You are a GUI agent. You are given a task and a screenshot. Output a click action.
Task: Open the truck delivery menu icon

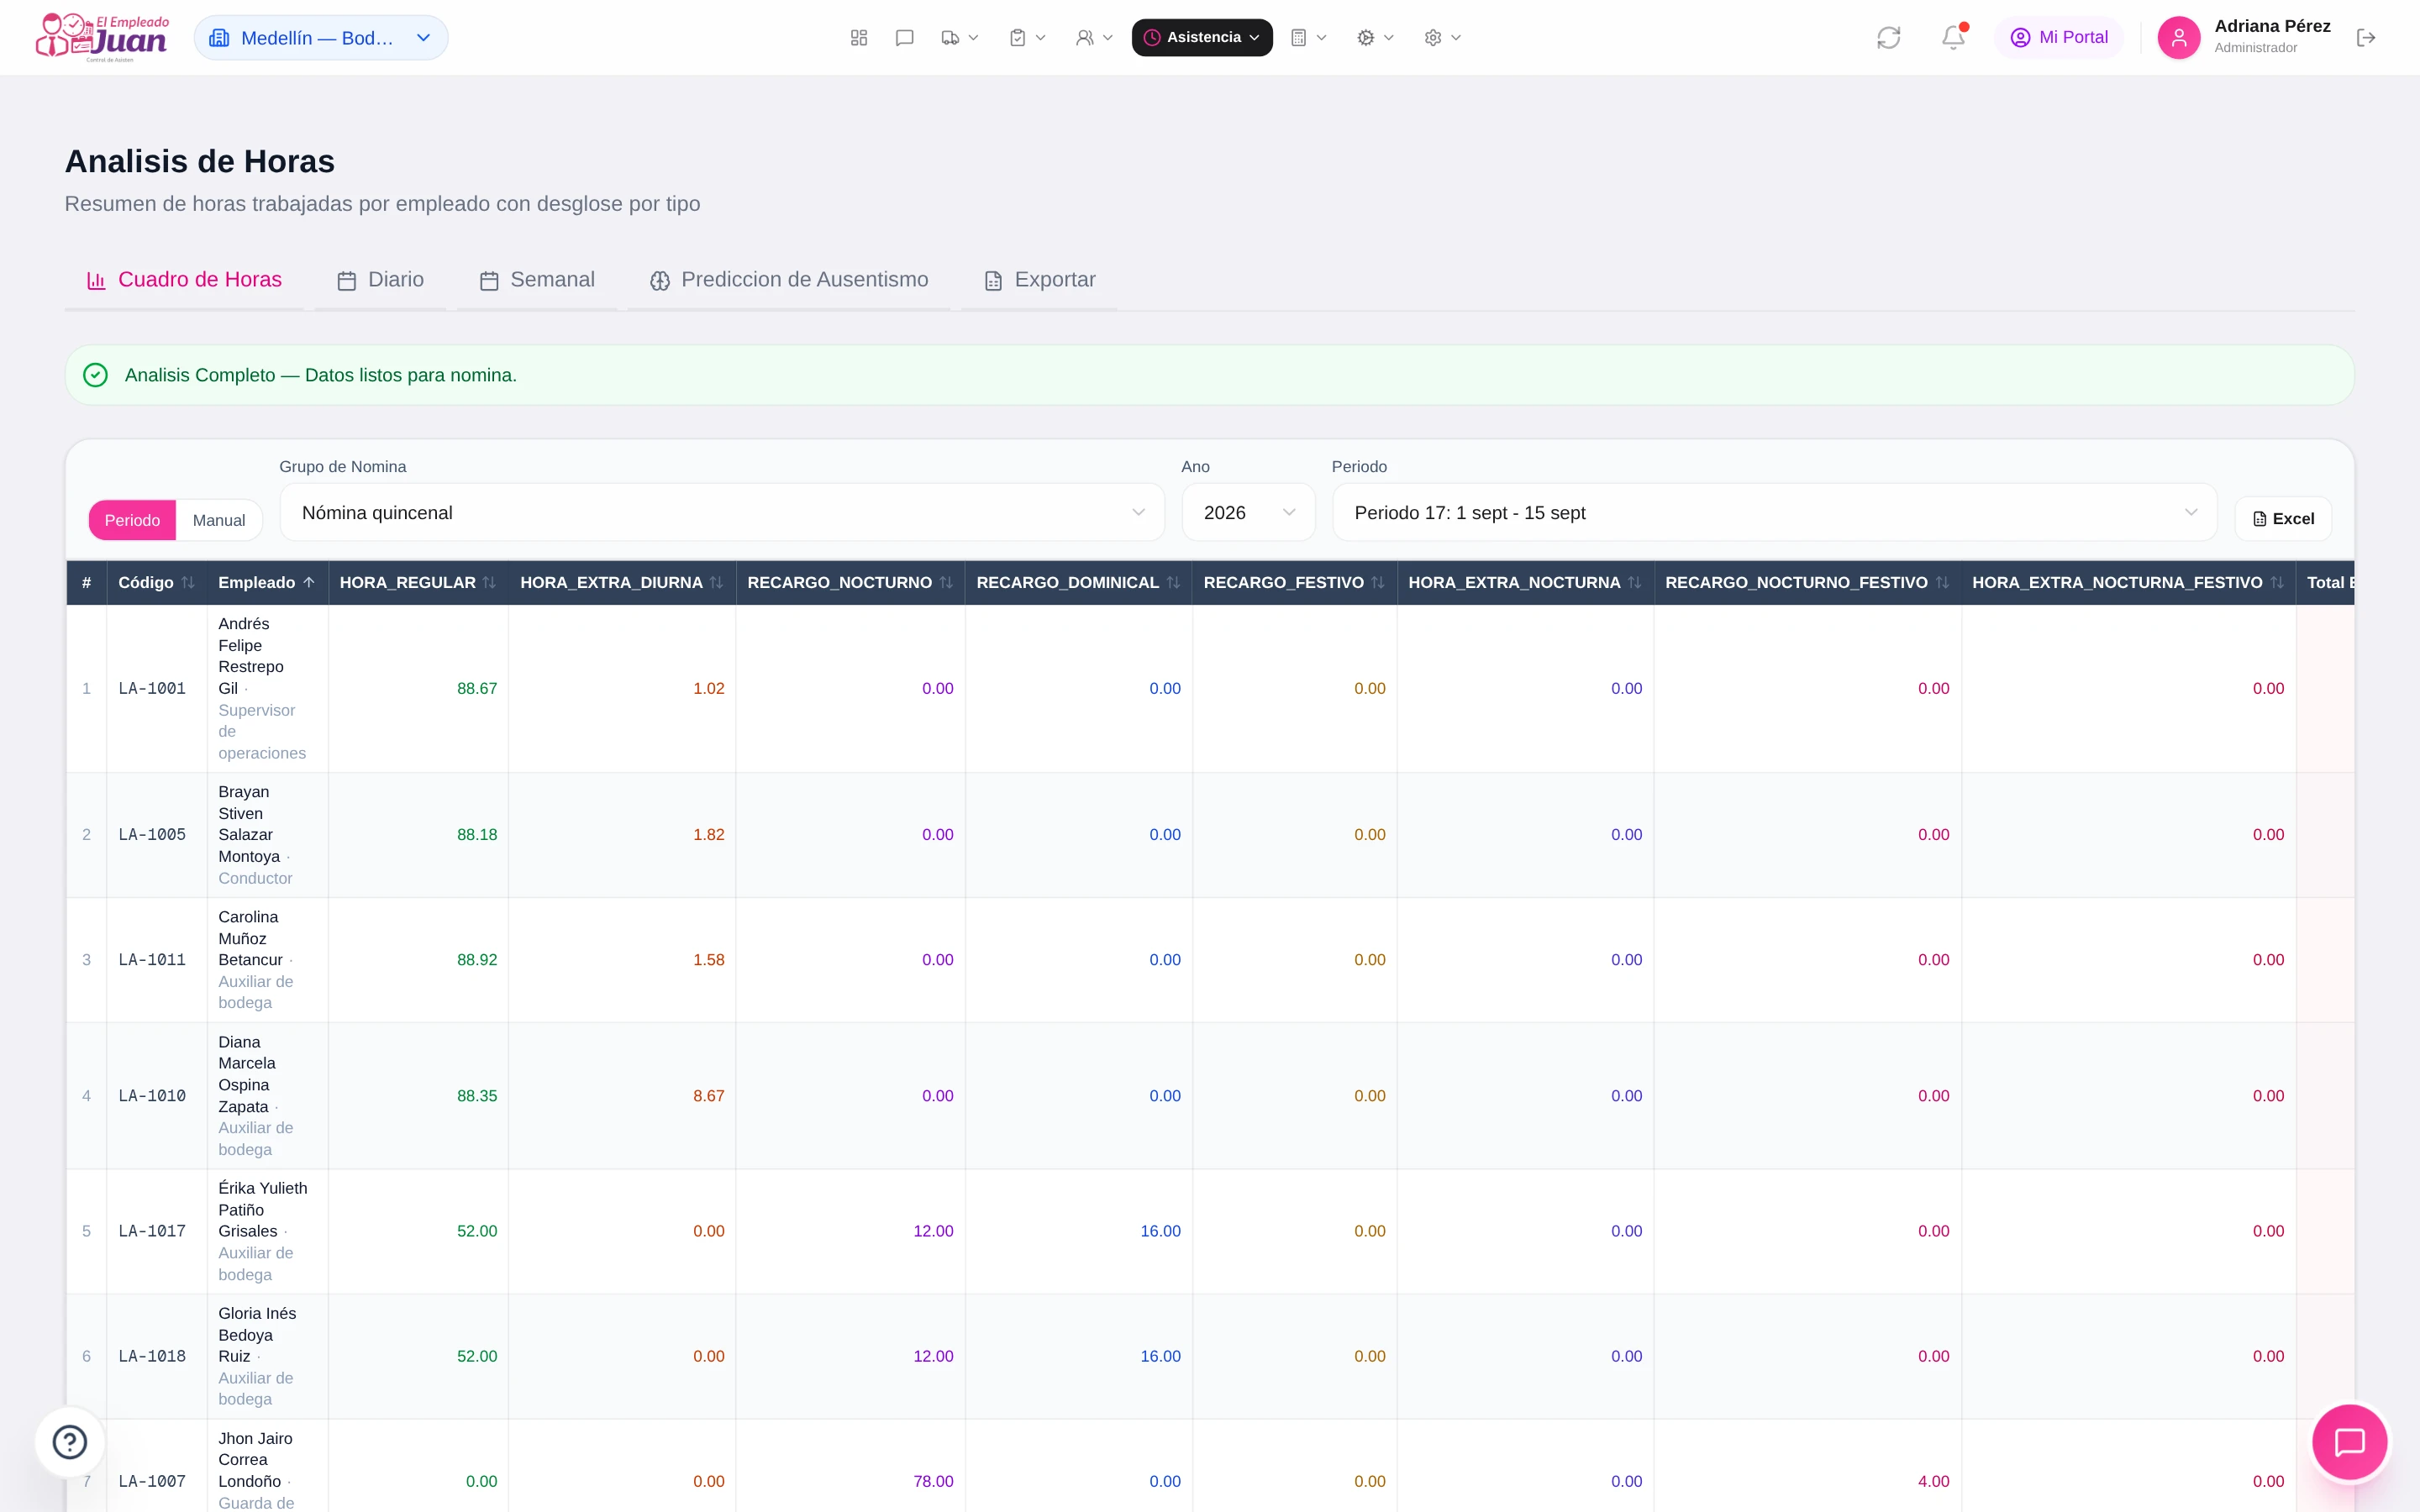pos(959,38)
